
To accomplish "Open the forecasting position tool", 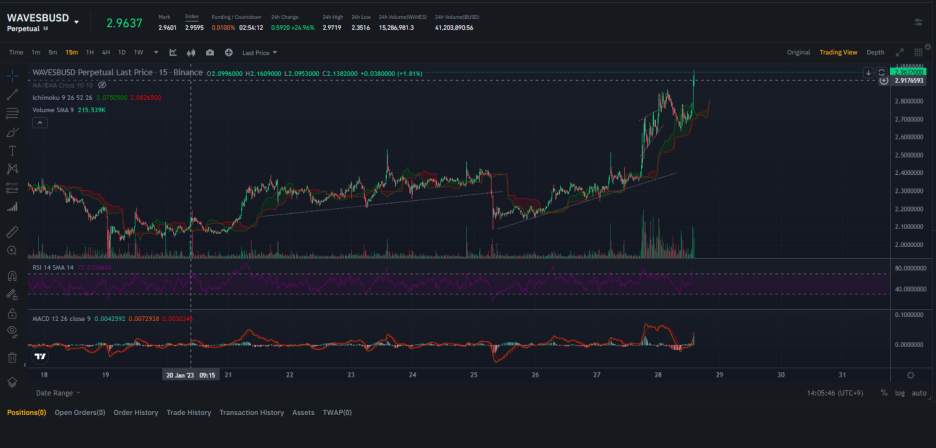I will point(13,188).
